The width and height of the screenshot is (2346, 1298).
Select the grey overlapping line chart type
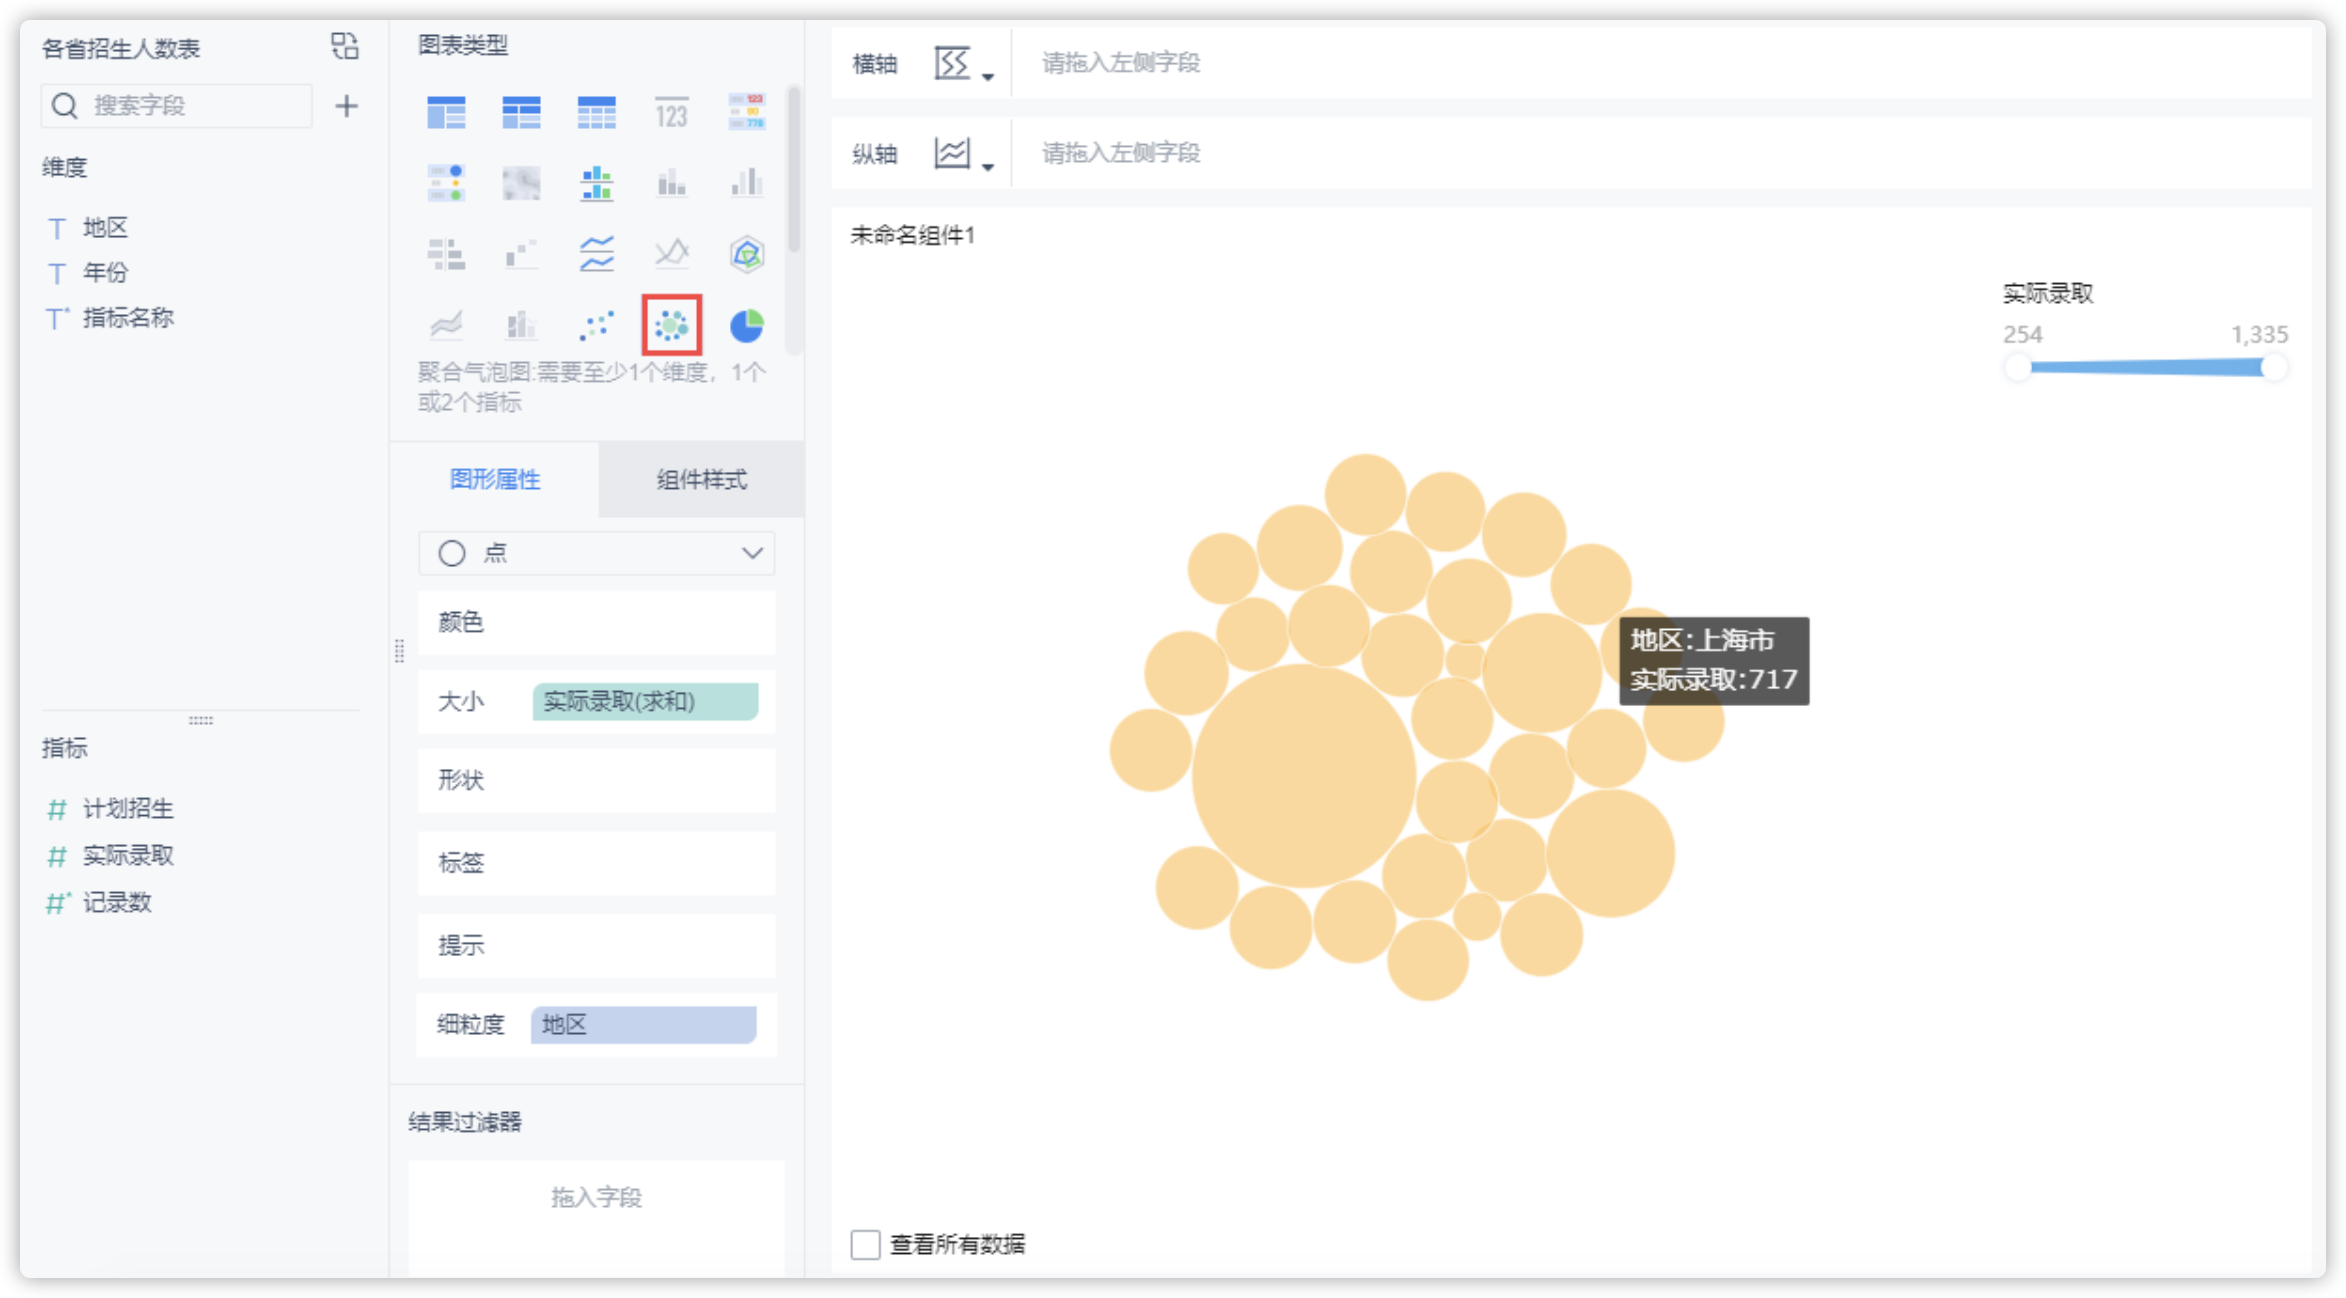[x=671, y=254]
